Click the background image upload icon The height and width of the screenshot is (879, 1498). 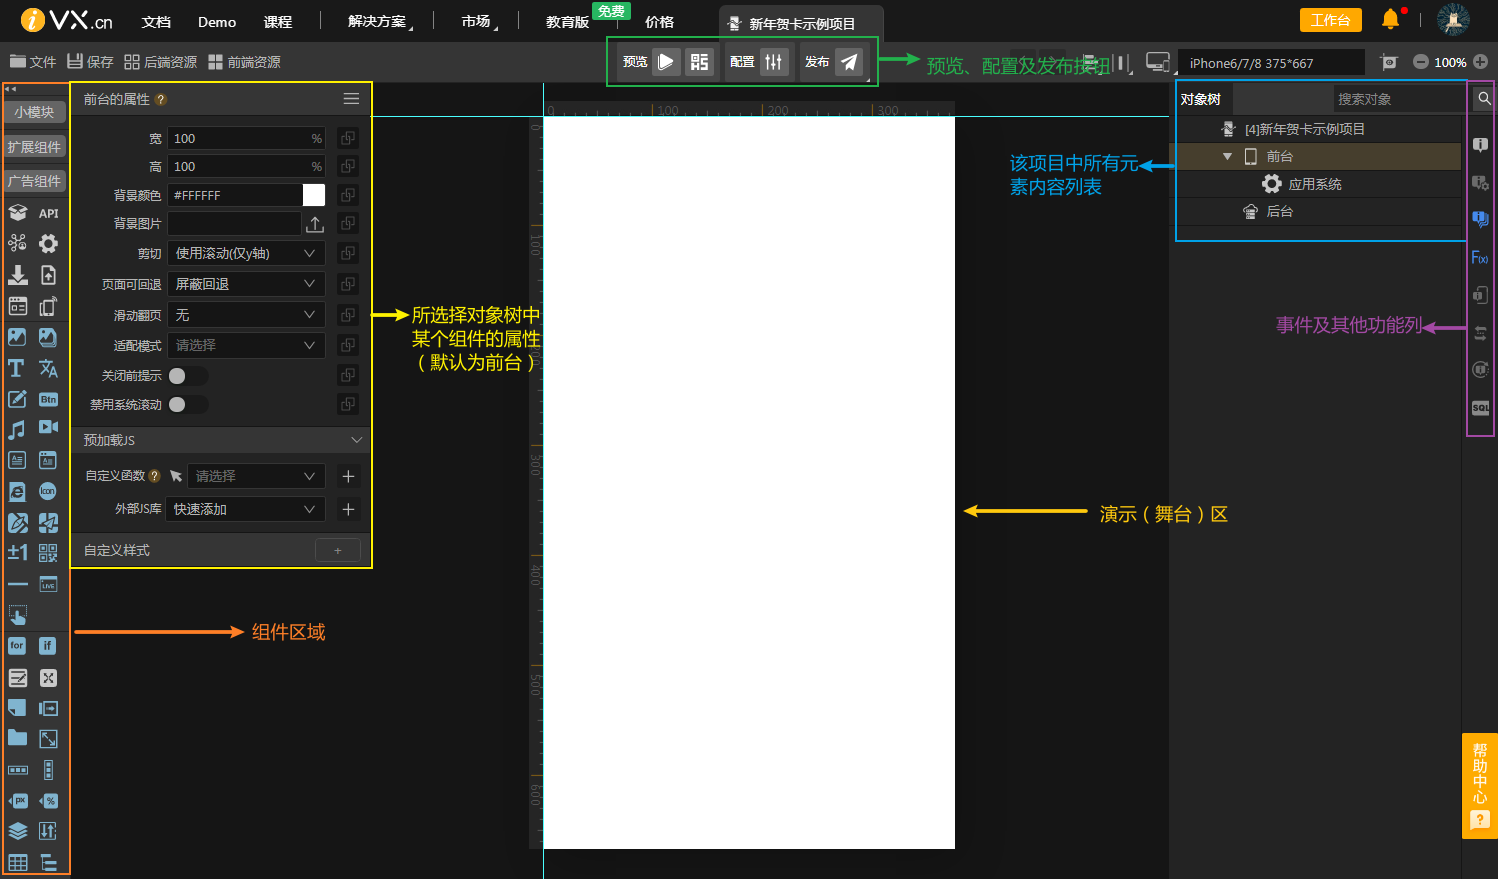tap(315, 224)
